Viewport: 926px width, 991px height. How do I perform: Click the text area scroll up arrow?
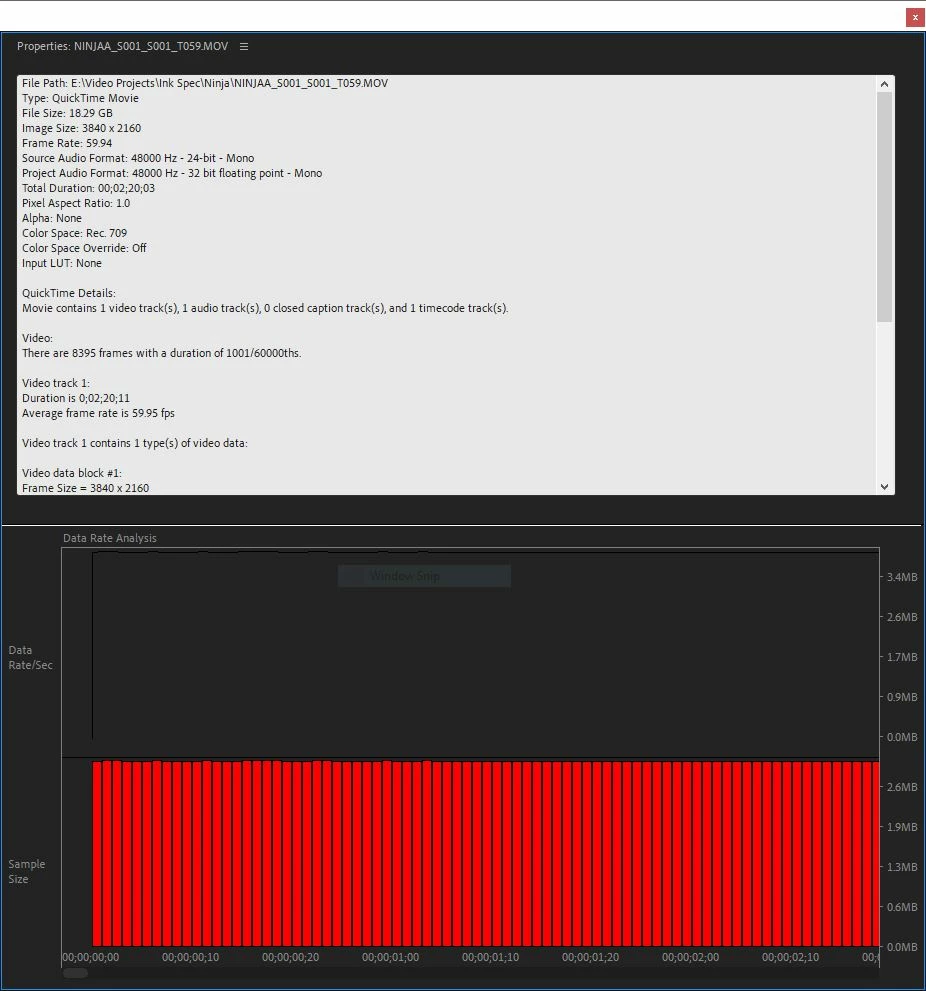(x=884, y=84)
